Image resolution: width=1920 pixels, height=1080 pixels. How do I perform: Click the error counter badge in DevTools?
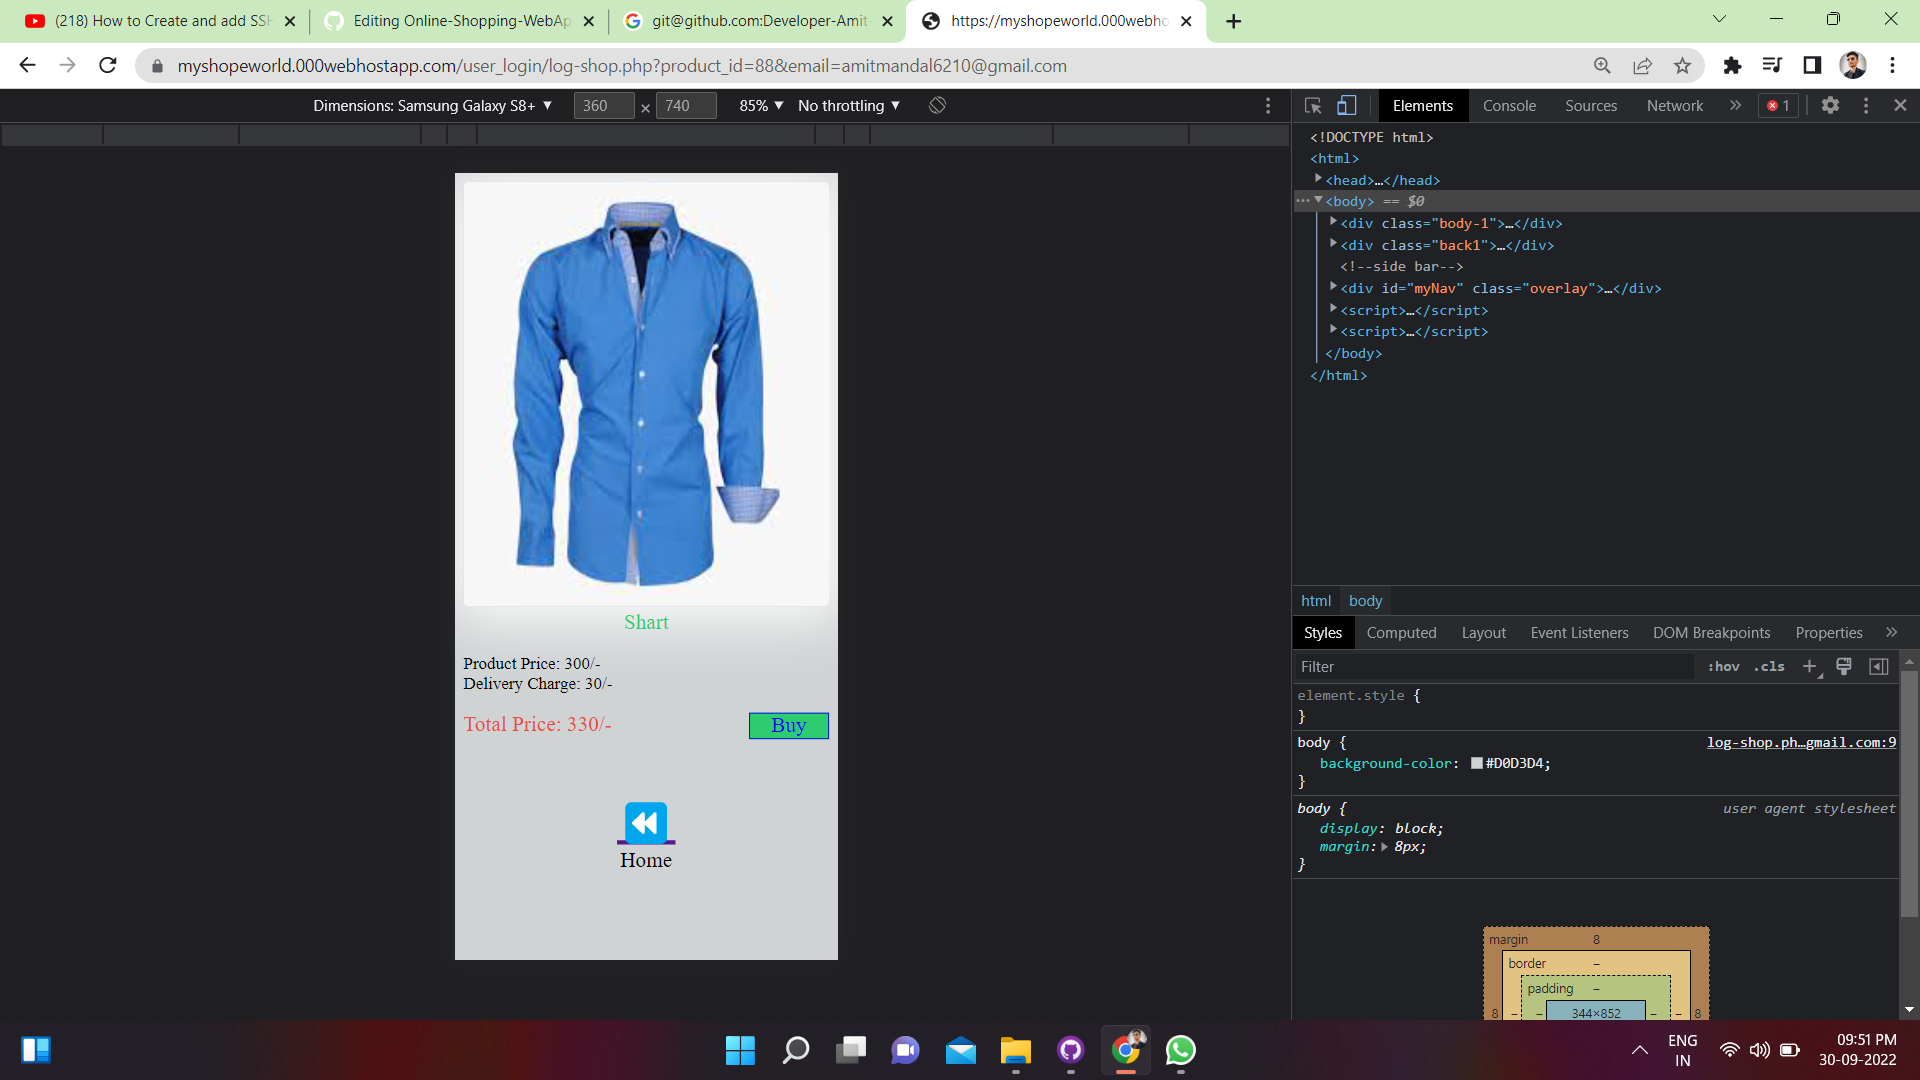pyautogui.click(x=1778, y=105)
